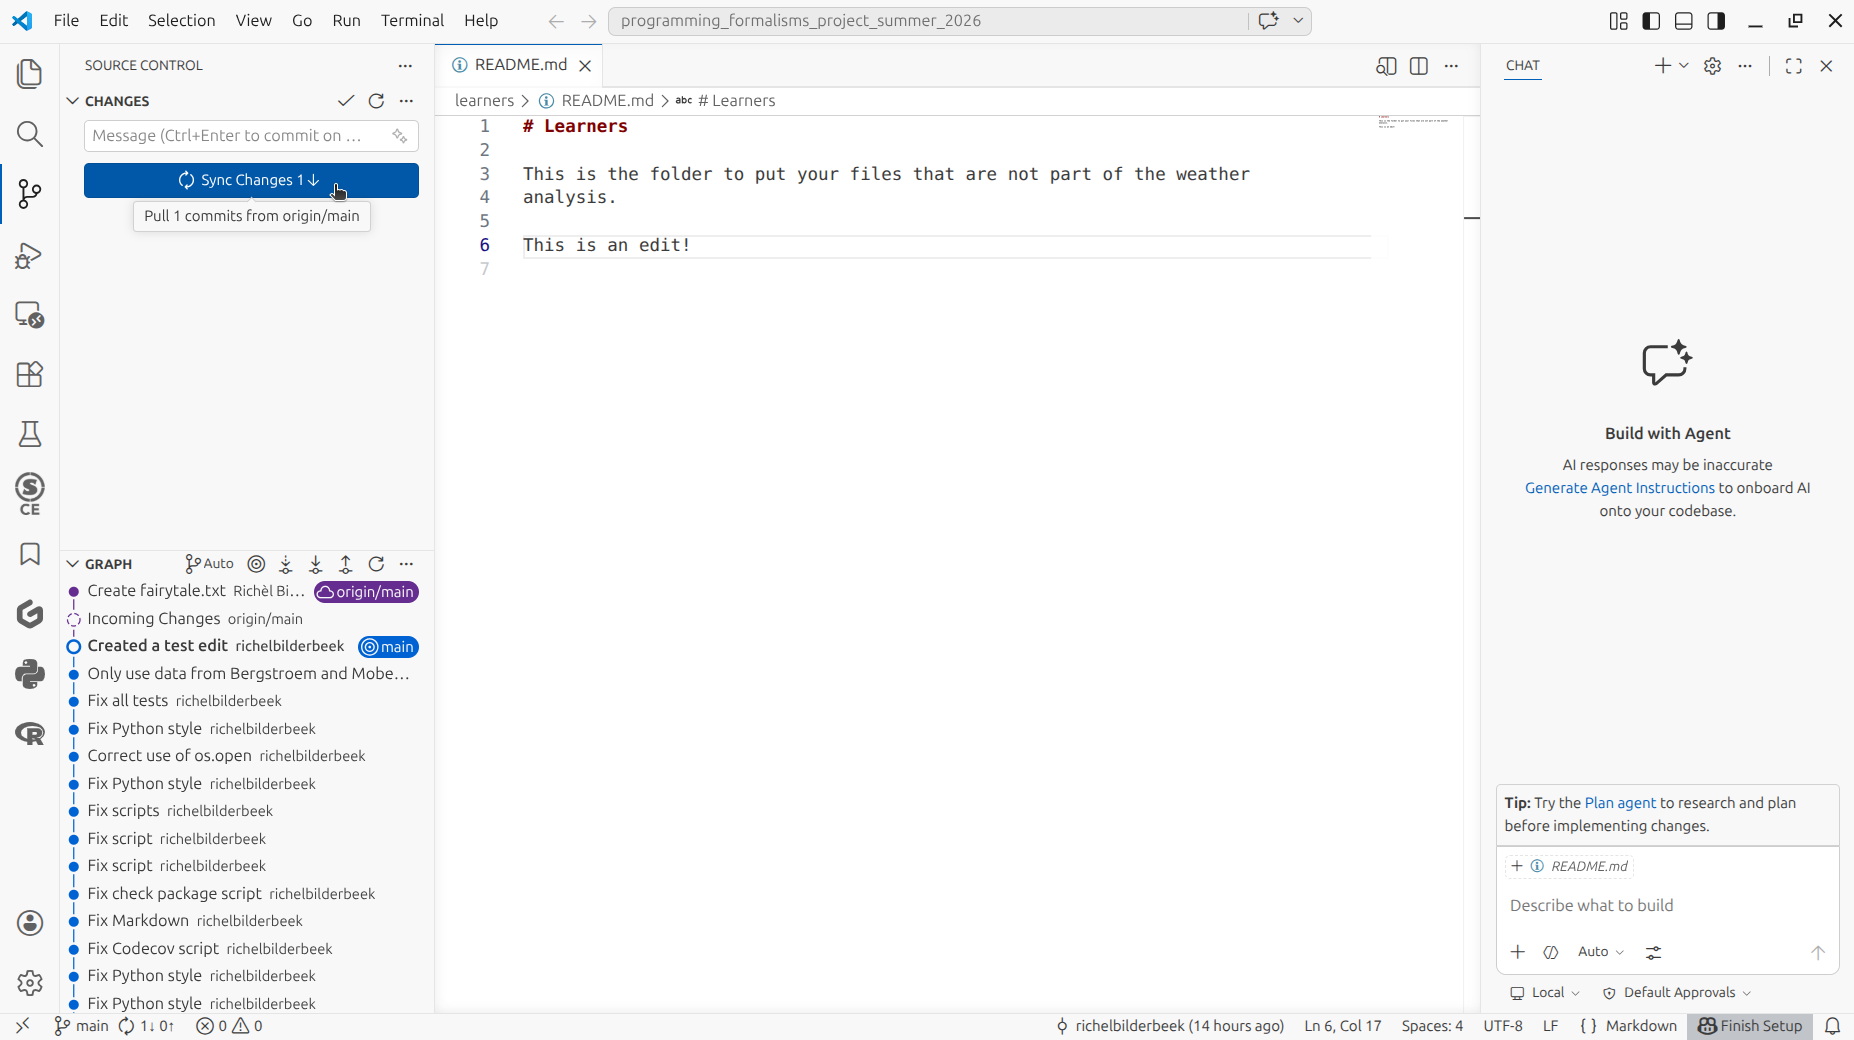The height and width of the screenshot is (1040, 1854).
Task: Click the Describe what to build field
Action: (x=1667, y=906)
